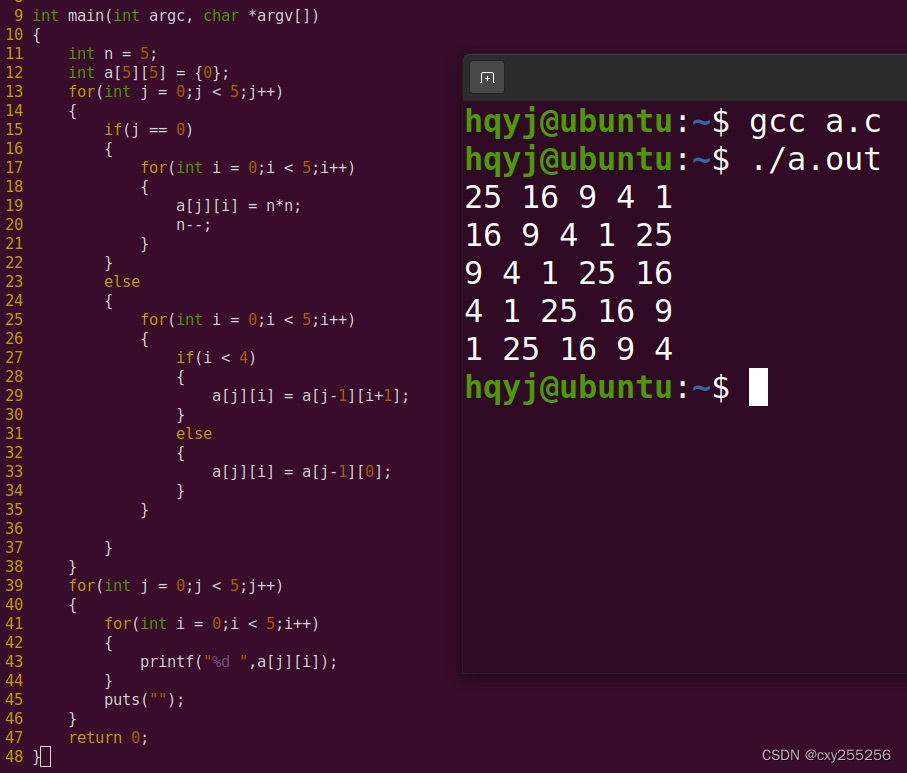Click the new tab icon in terminal header

coord(486,77)
